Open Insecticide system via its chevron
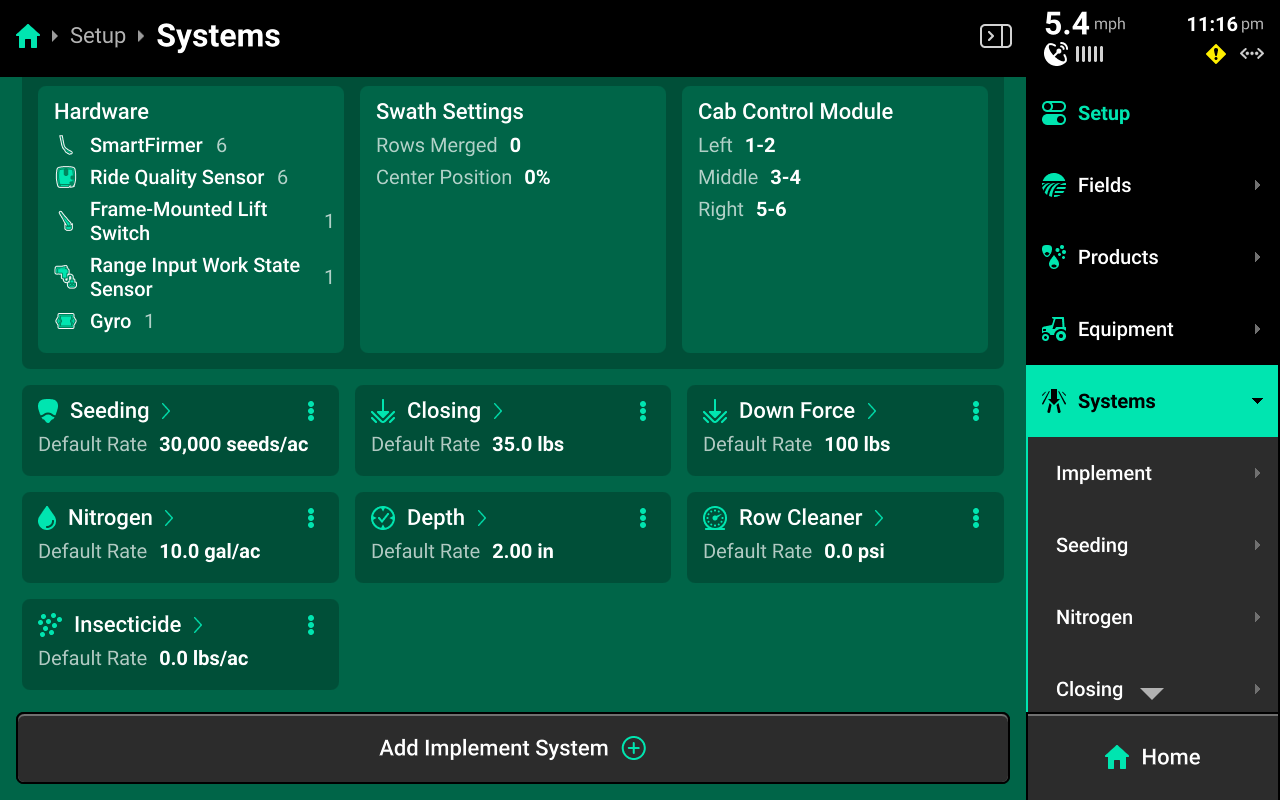1280x800 pixels. pyautogui.click(x=198, y=625)
